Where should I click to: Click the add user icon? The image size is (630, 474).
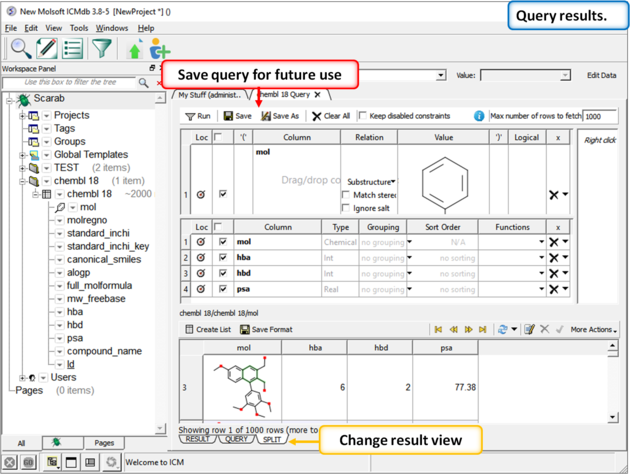click(x=159, y=50)
